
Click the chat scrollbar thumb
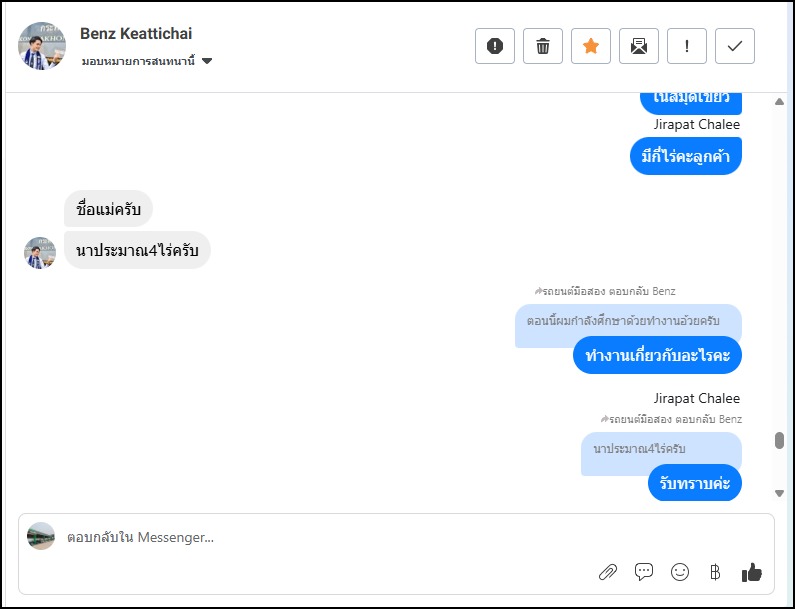click(x=779, y=441)
